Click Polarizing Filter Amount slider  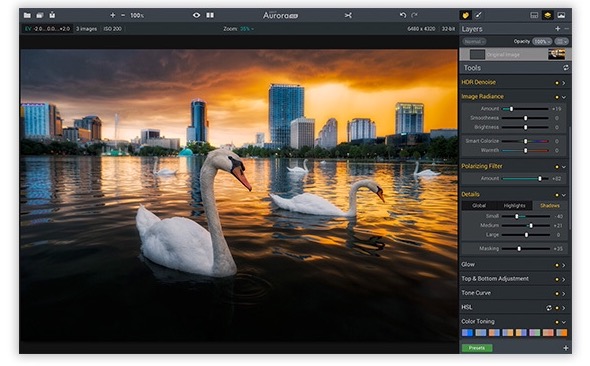pos(525,179)
